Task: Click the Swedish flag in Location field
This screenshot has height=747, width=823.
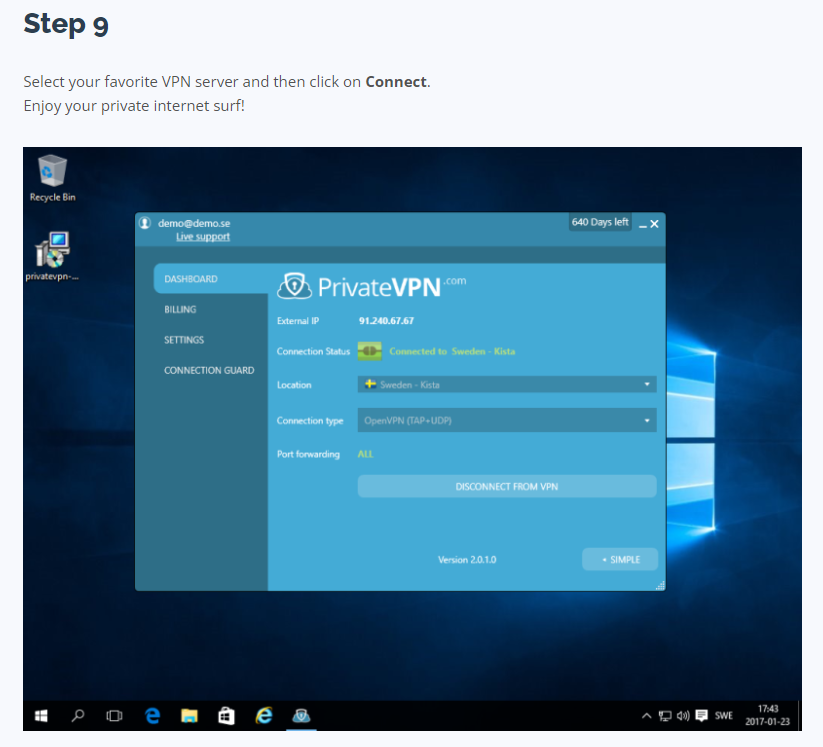Action: click(x=371, y=384)
